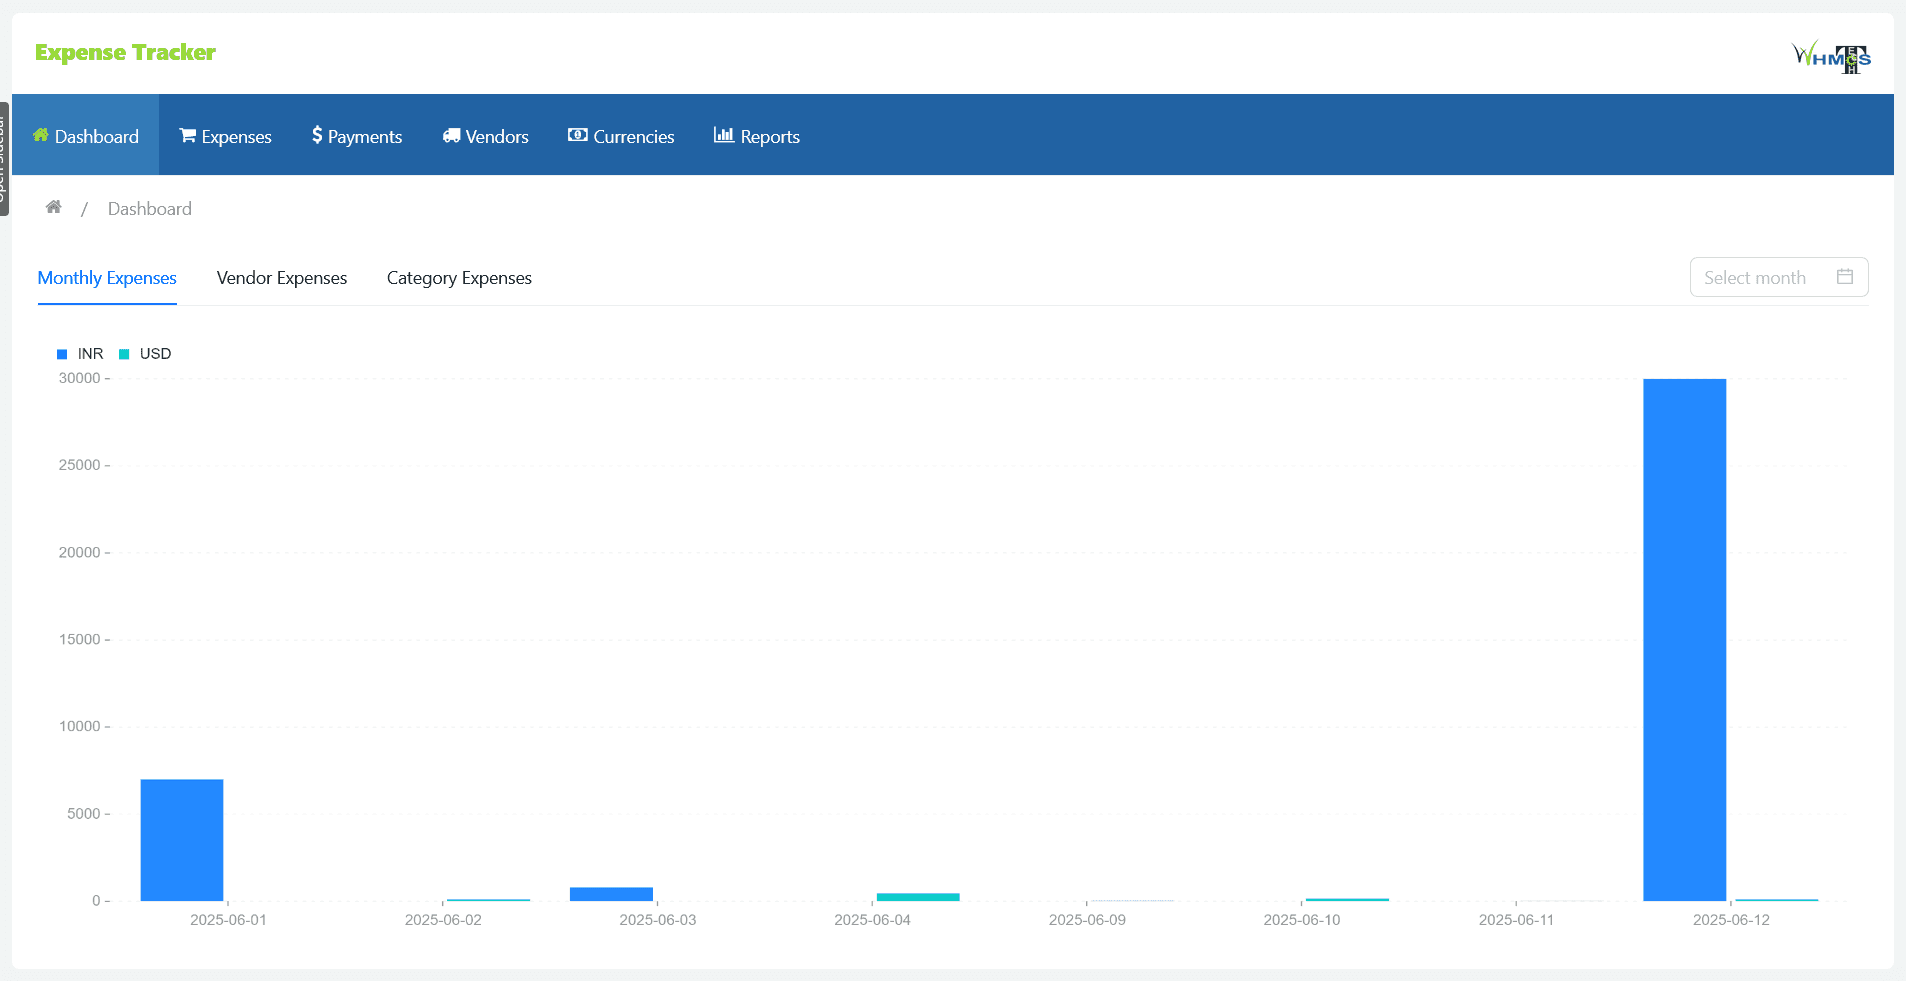Select the Monthly Expenses tab
This screenshot has width=1906, height=981.
pyautogui.click(x=107, y=278)
